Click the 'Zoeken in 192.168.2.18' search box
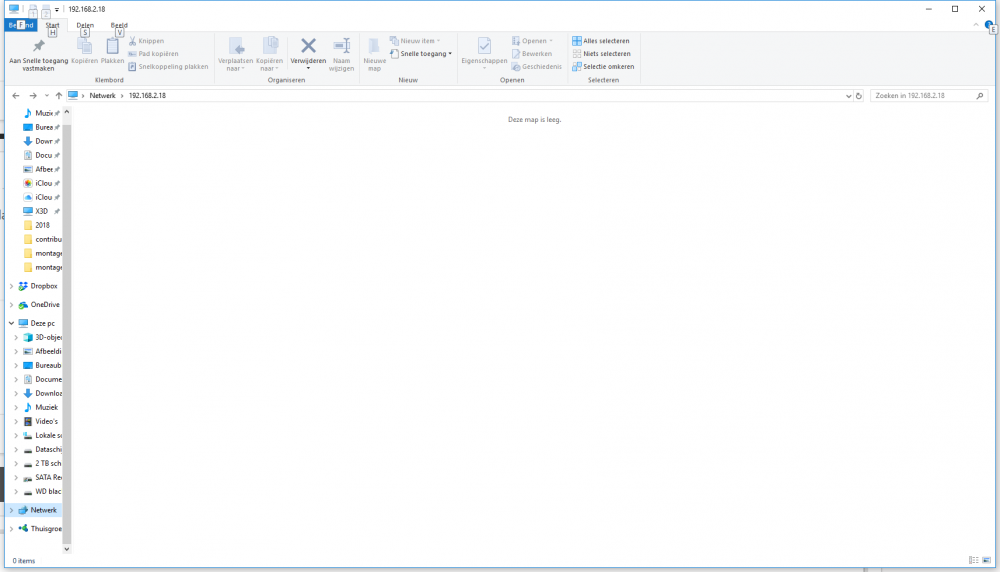This screenshot has width=1000, height=572. click(x=925, y=96)
